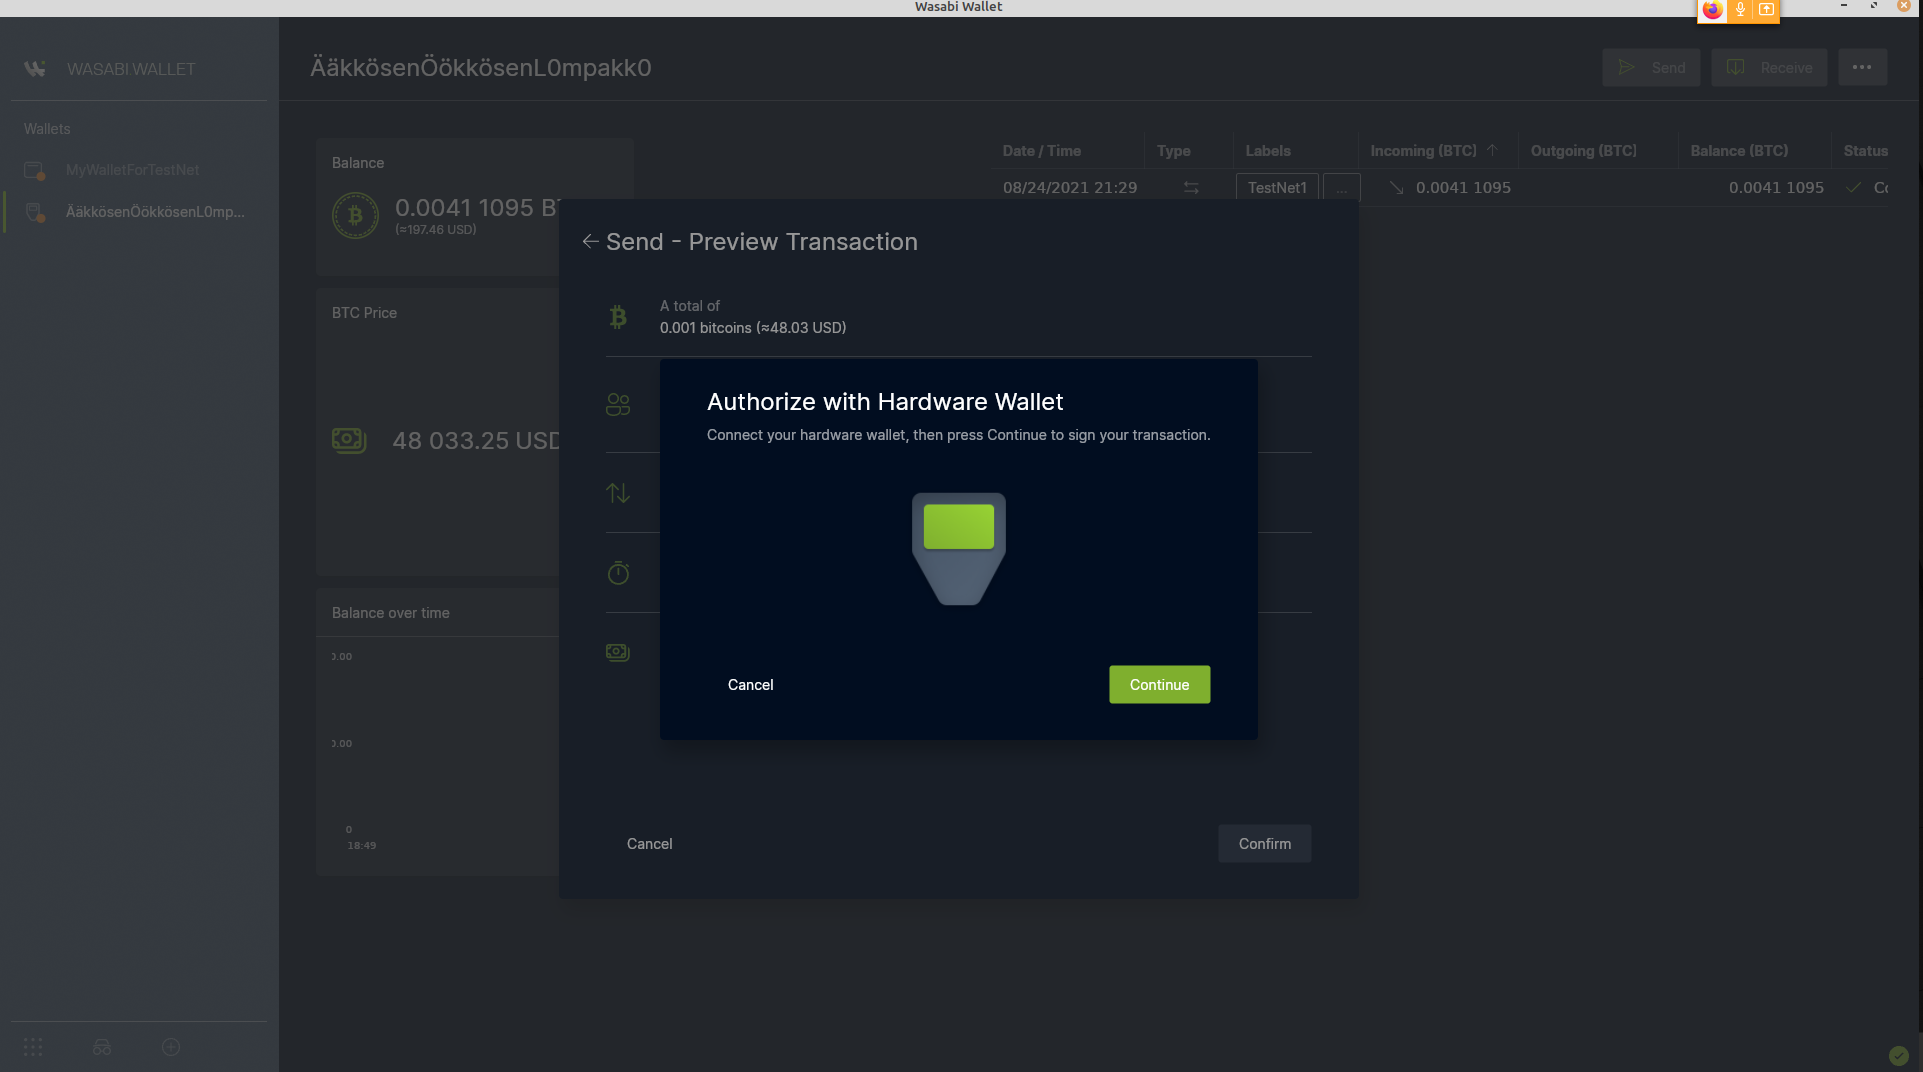Sort by Type column header
Viewport: 1923px width, 1072px height.
pos(1173,151)
